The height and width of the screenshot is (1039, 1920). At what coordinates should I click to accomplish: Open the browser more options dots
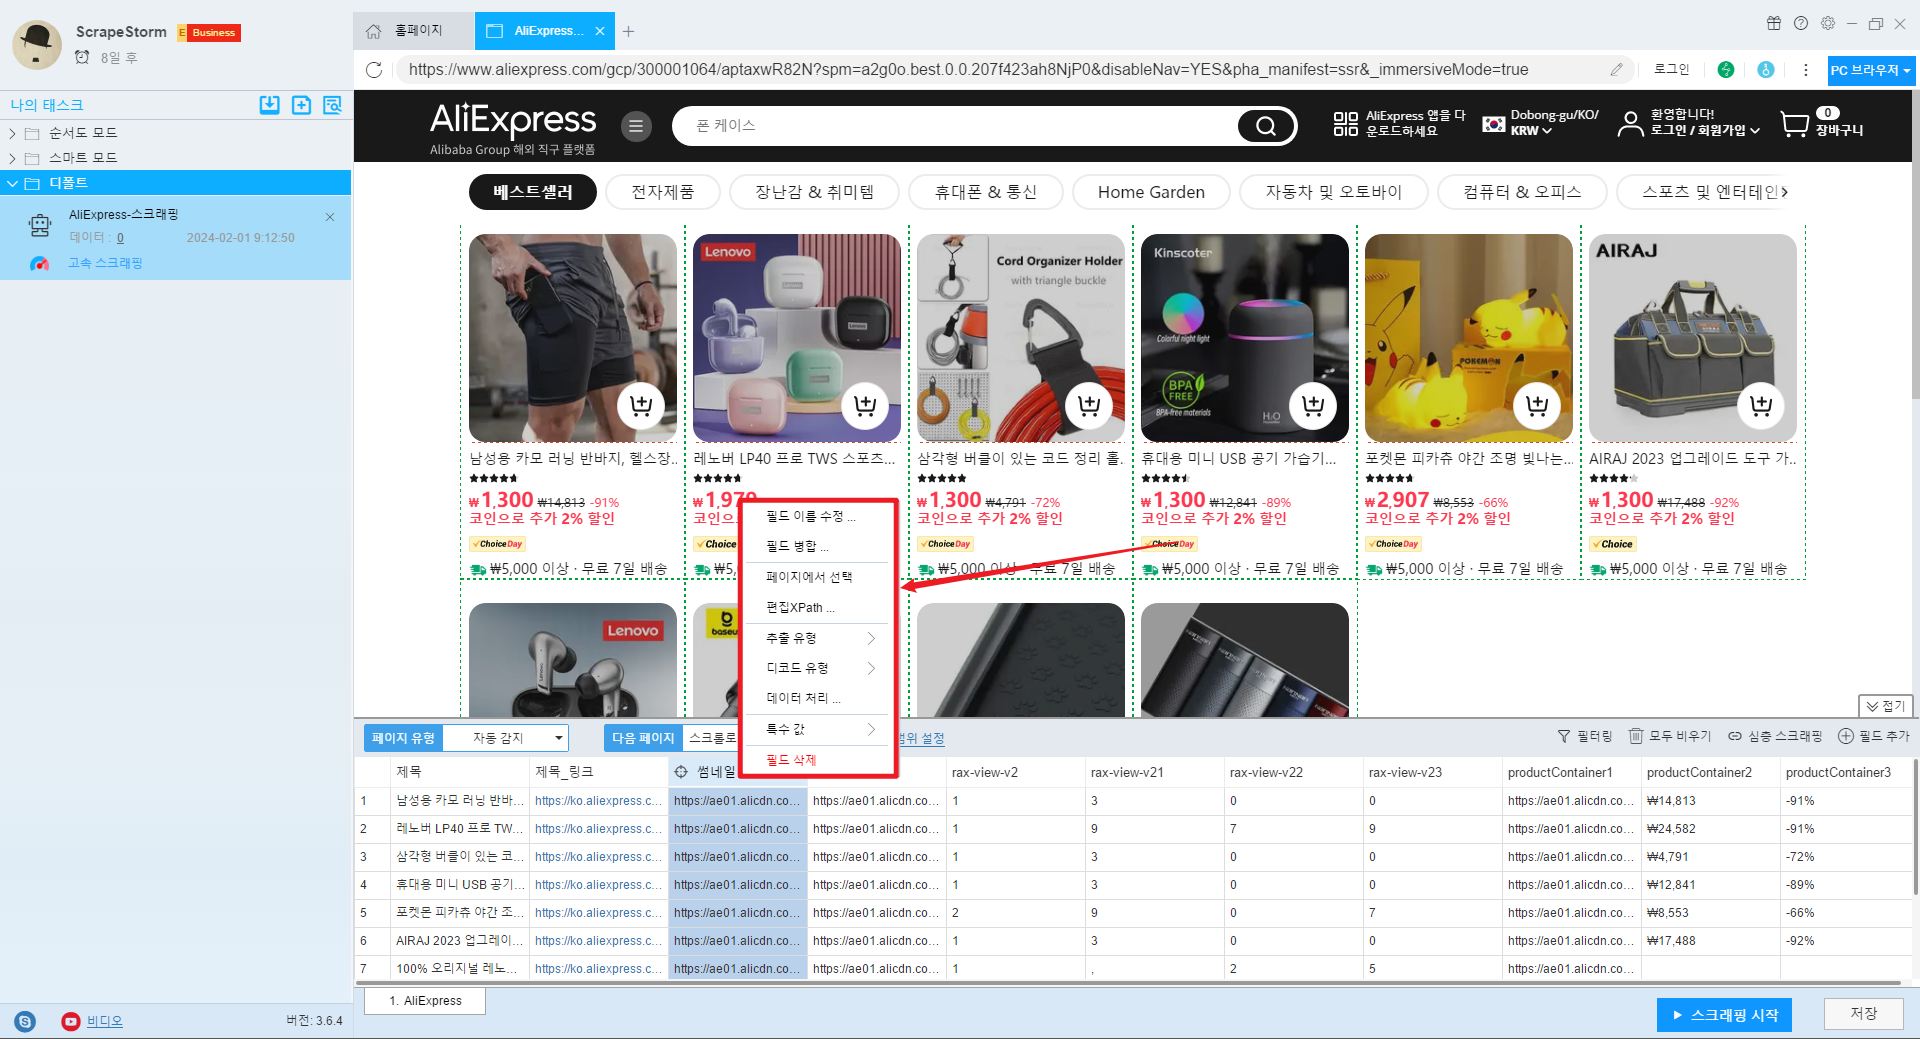click(1805, 70)
